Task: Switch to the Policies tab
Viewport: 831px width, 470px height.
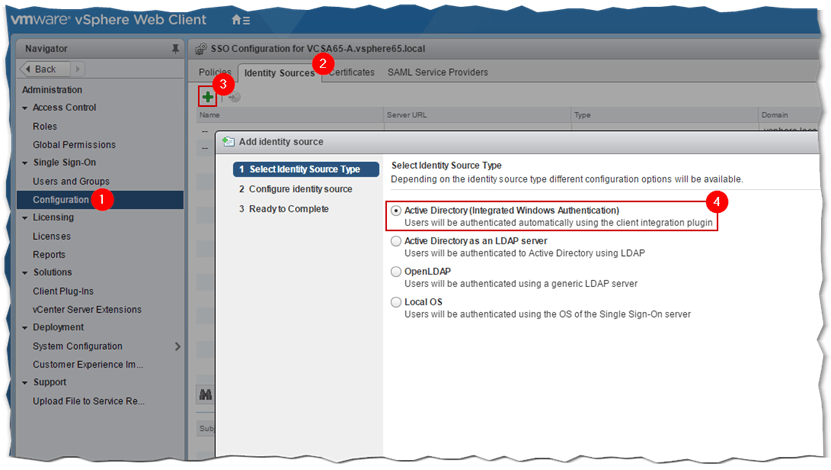Action: (215, 73)
